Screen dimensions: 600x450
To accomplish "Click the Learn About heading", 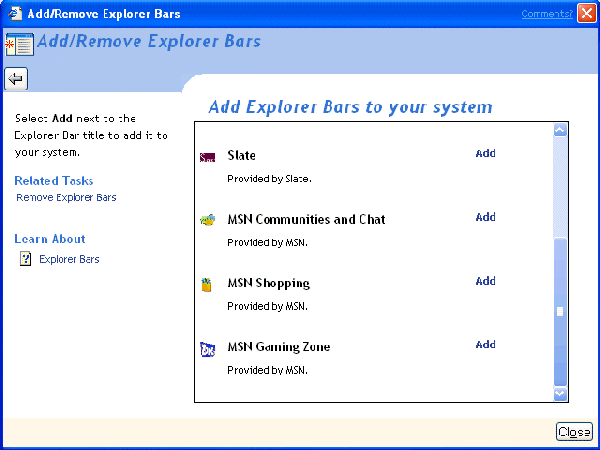I will point(50,239).
